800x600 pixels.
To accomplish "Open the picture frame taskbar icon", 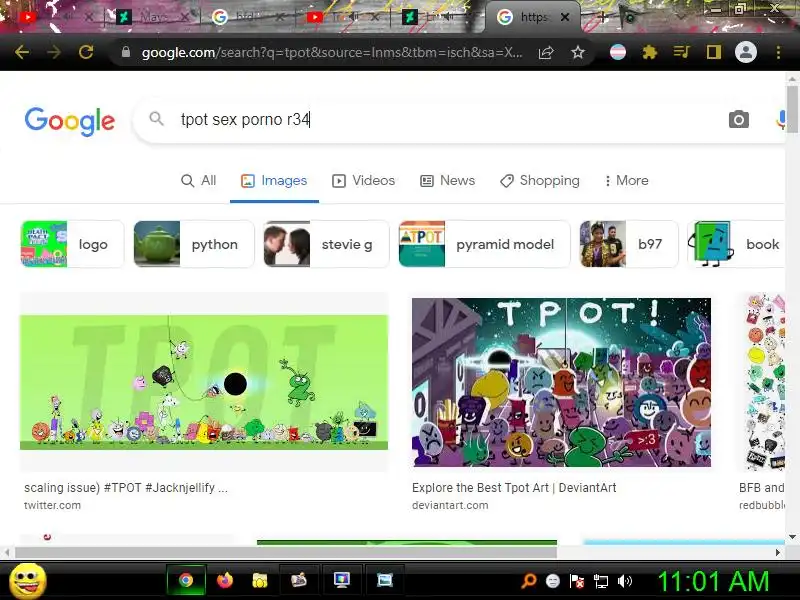I will pyautogui.click(x=384, y=580).
